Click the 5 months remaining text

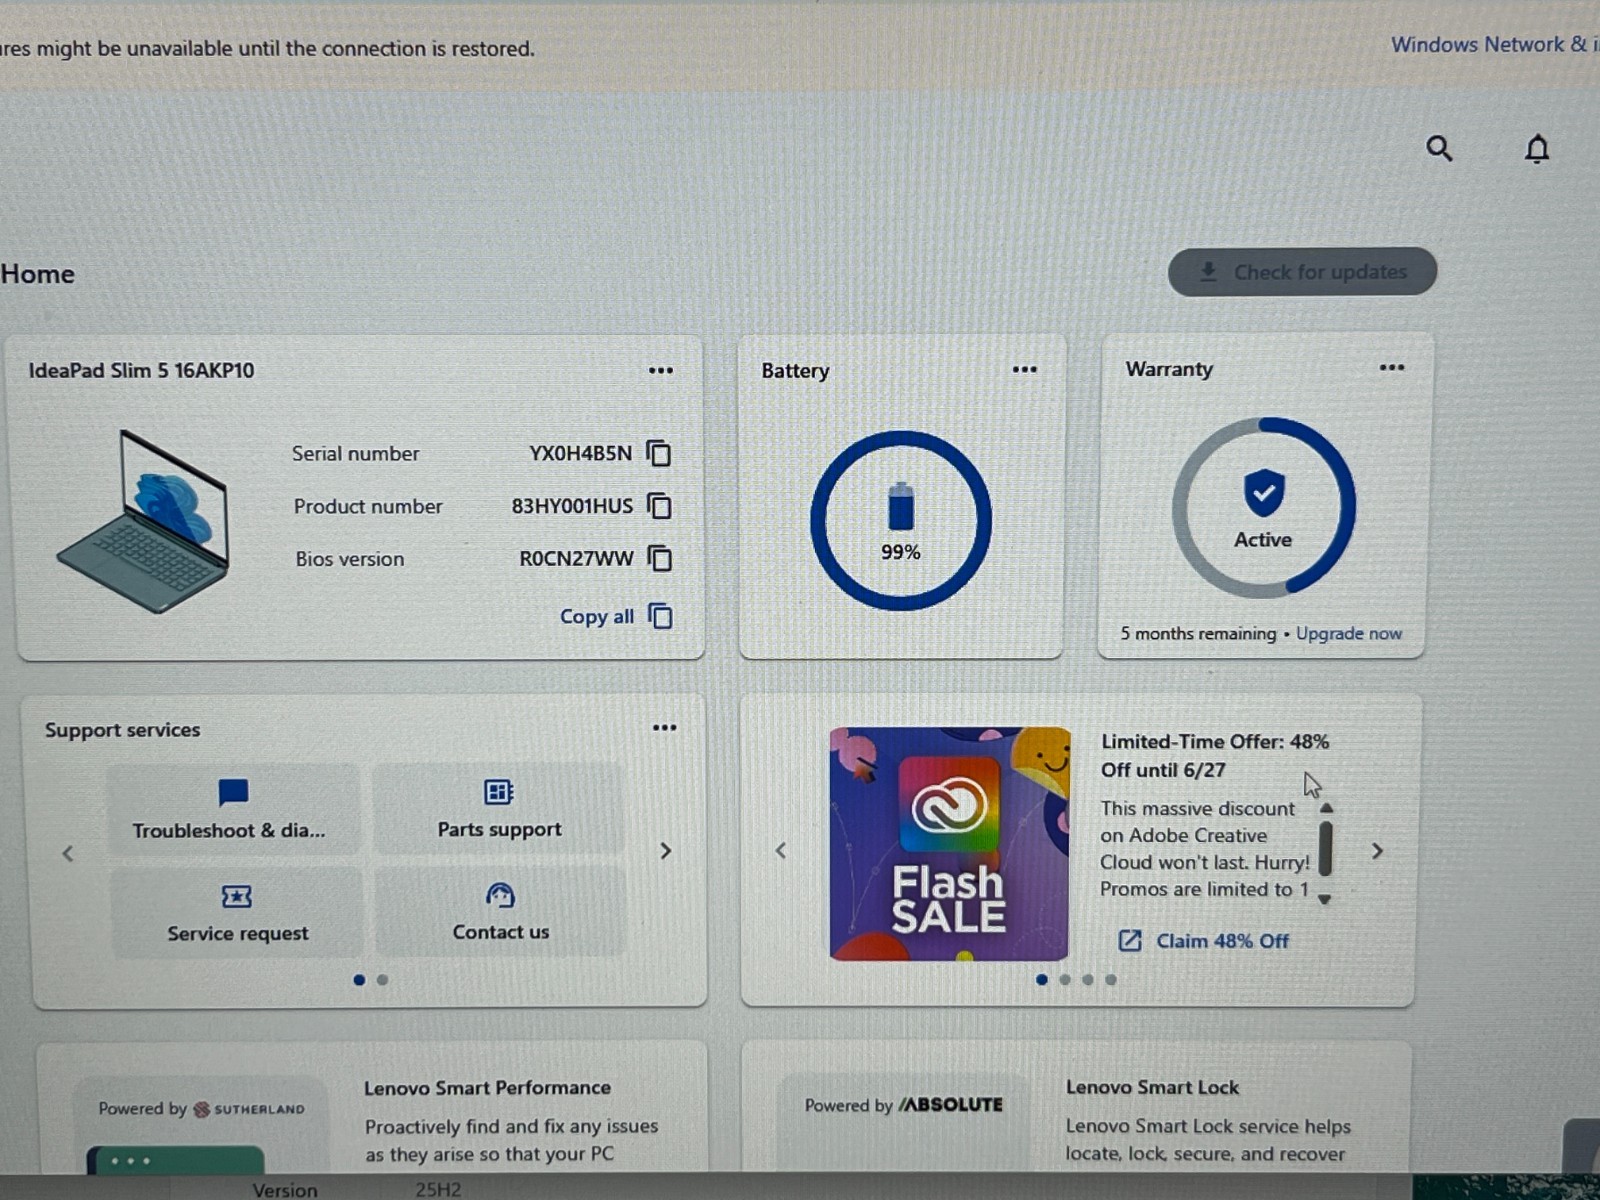[1198, 633]
